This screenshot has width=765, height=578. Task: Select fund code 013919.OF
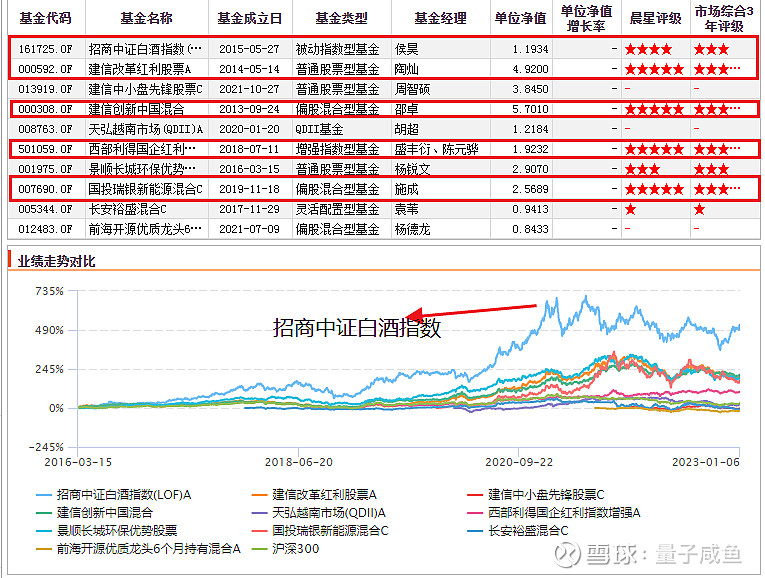45,89
